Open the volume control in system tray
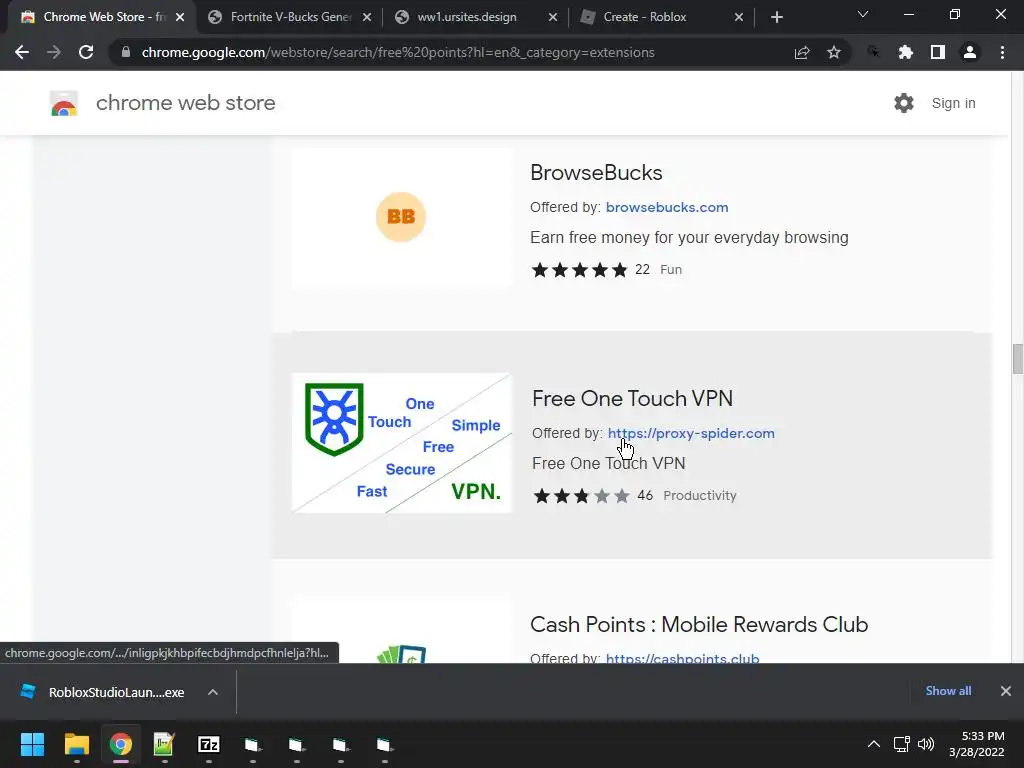Viewport: 1024px width, 768px height. [x=926, y=744]
